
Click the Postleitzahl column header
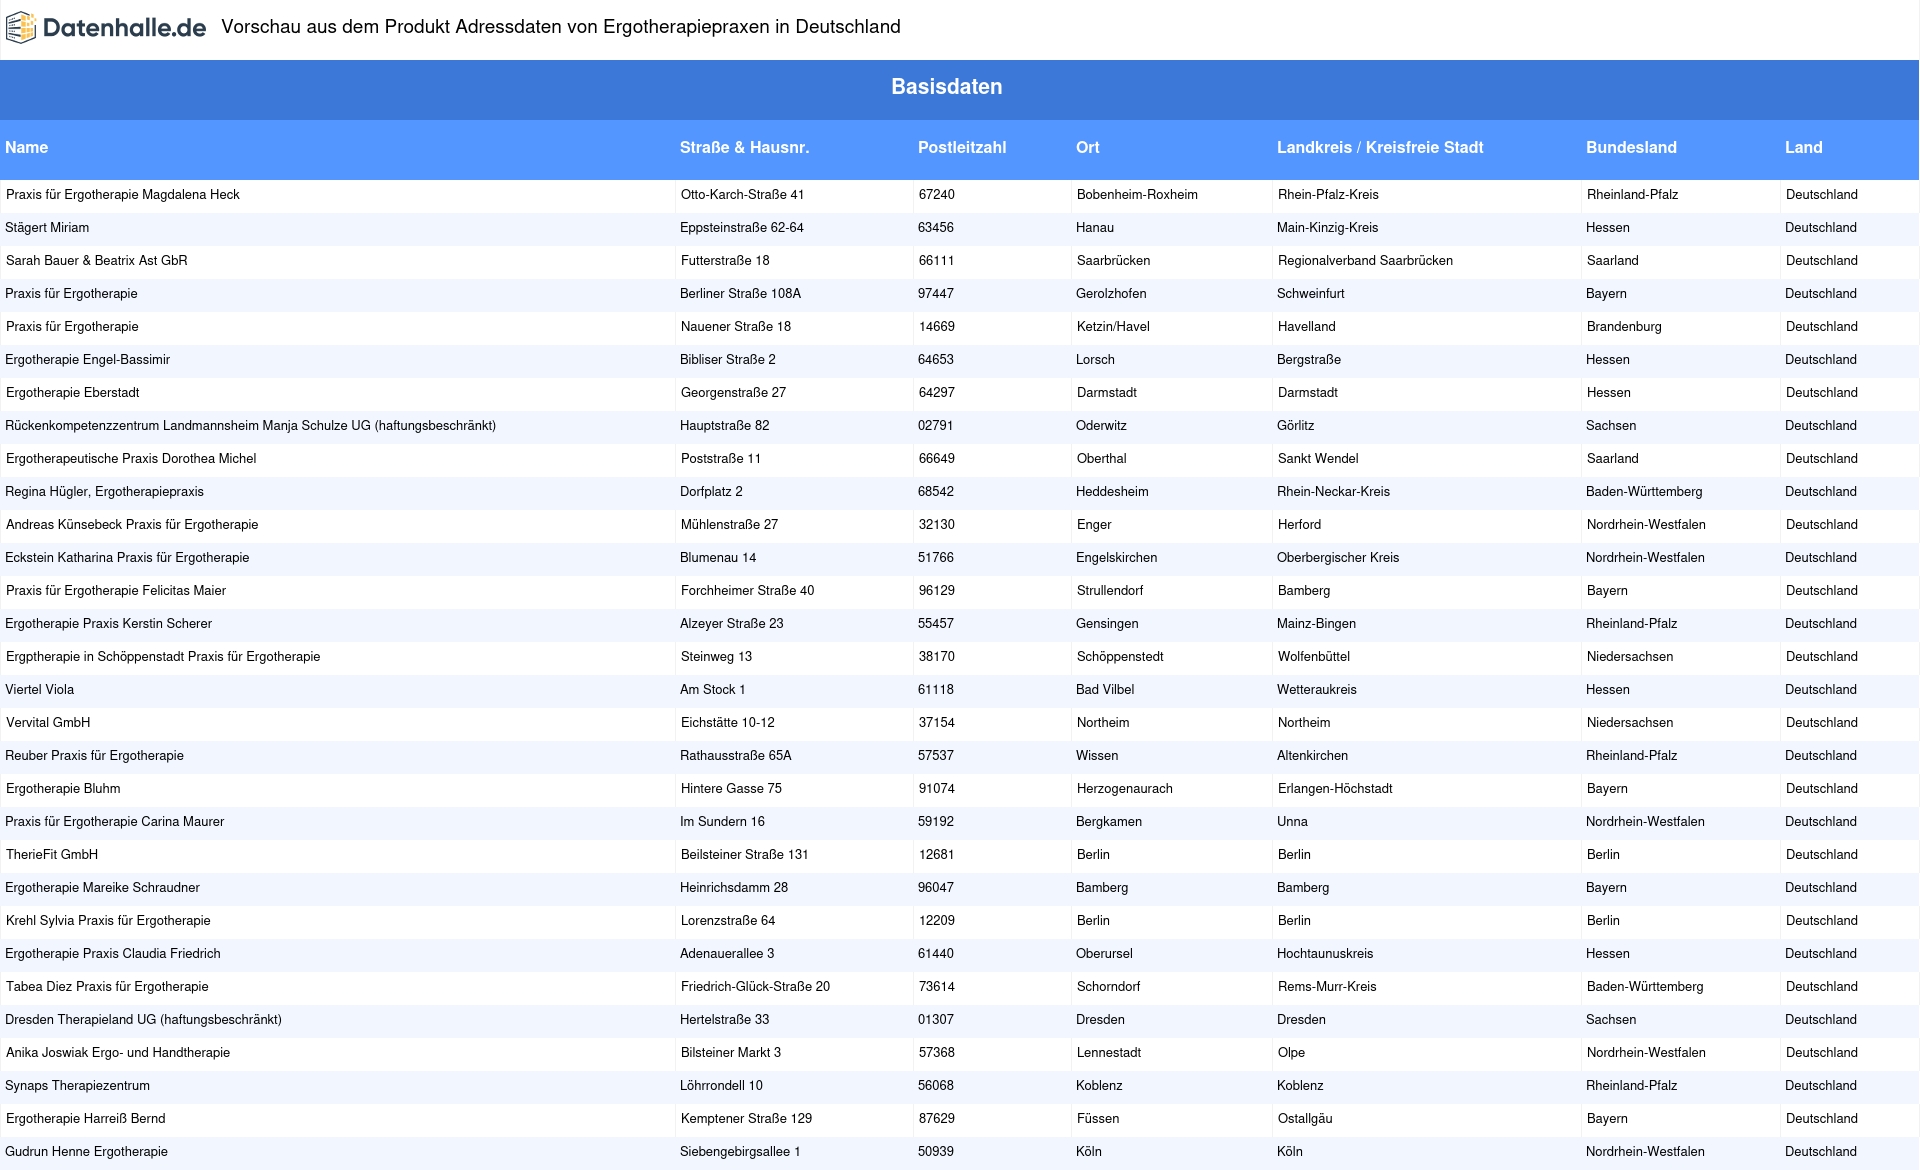tap(962, 147)
